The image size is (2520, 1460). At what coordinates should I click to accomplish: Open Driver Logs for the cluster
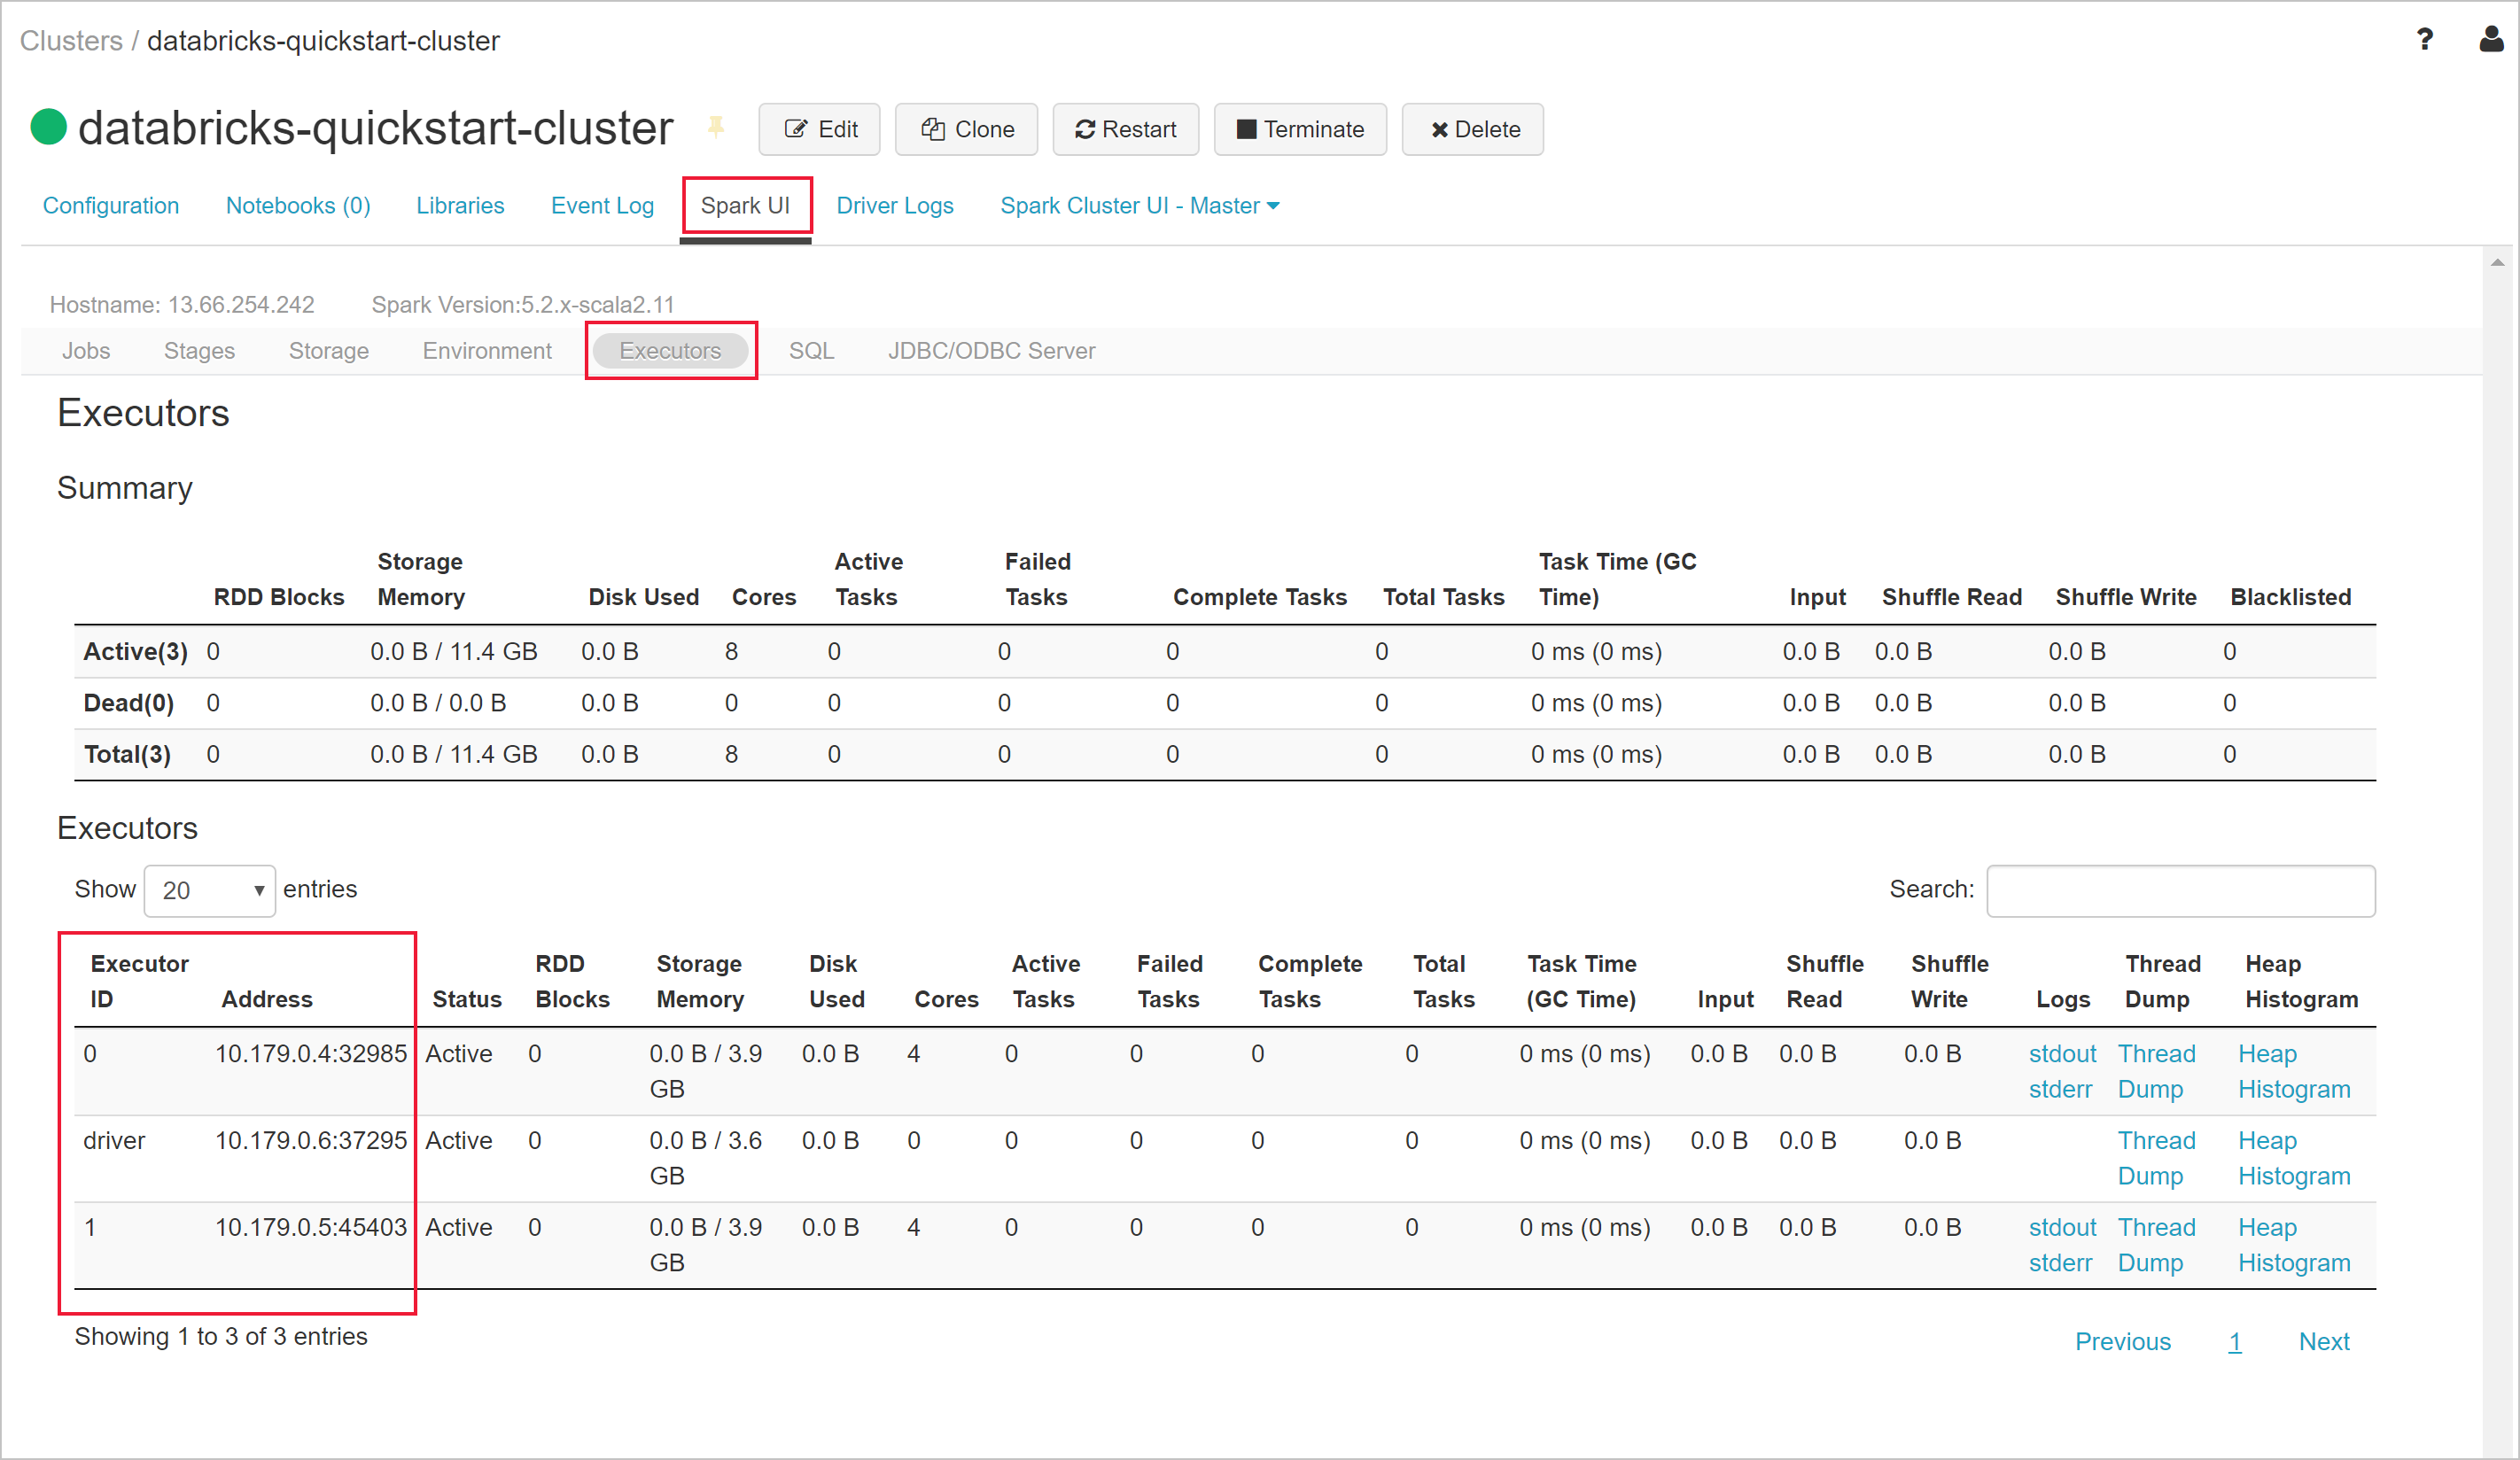pyautogui.click(x=895, y=206)
